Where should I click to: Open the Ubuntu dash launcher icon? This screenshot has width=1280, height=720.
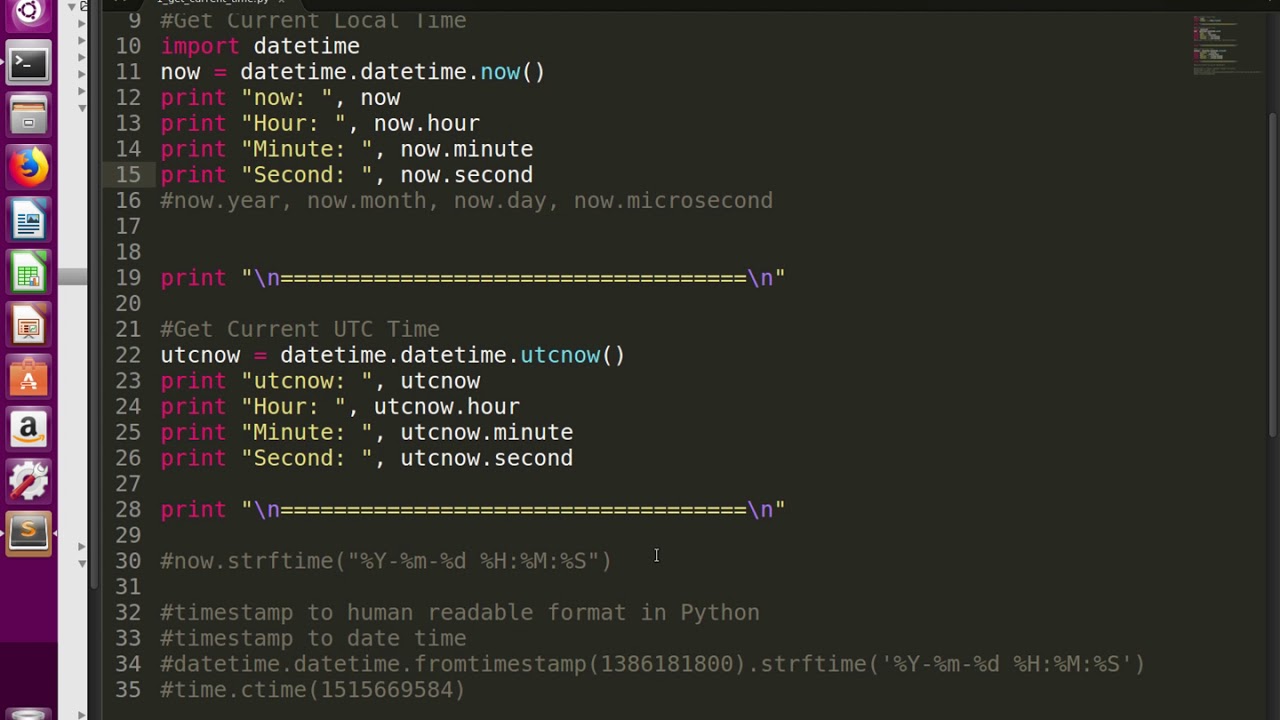(28, 12)
